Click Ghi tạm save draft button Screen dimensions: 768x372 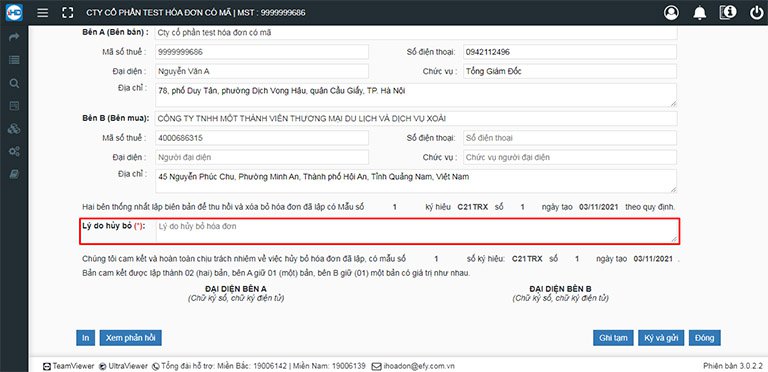point(613,338)
